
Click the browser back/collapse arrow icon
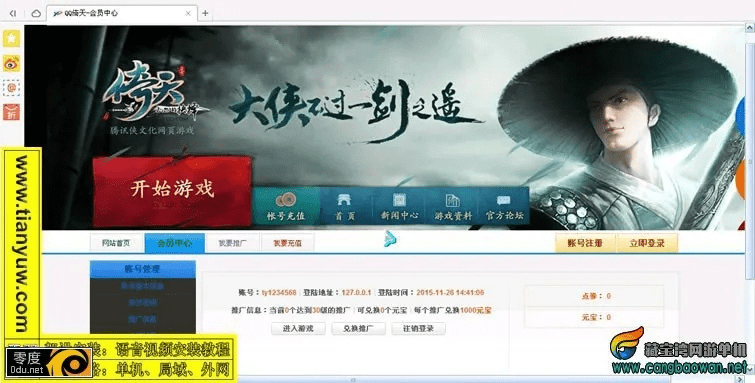13,13
